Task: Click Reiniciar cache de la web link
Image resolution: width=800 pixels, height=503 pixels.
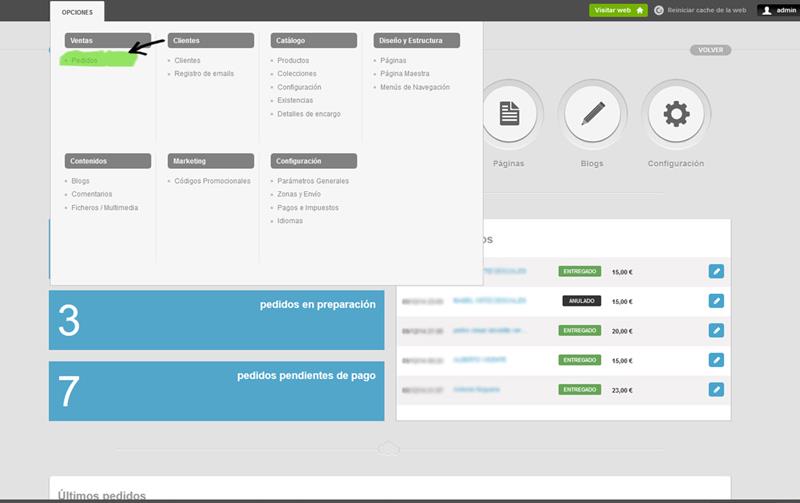Action: point(707,10)
